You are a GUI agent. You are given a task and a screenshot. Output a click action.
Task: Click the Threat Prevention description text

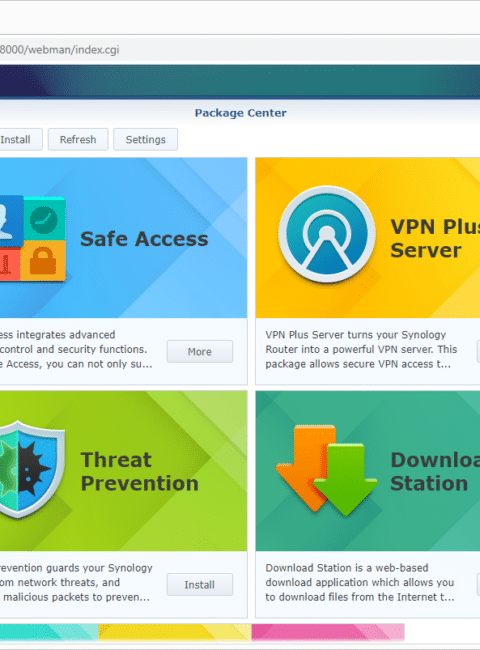[x=76, y=582]
